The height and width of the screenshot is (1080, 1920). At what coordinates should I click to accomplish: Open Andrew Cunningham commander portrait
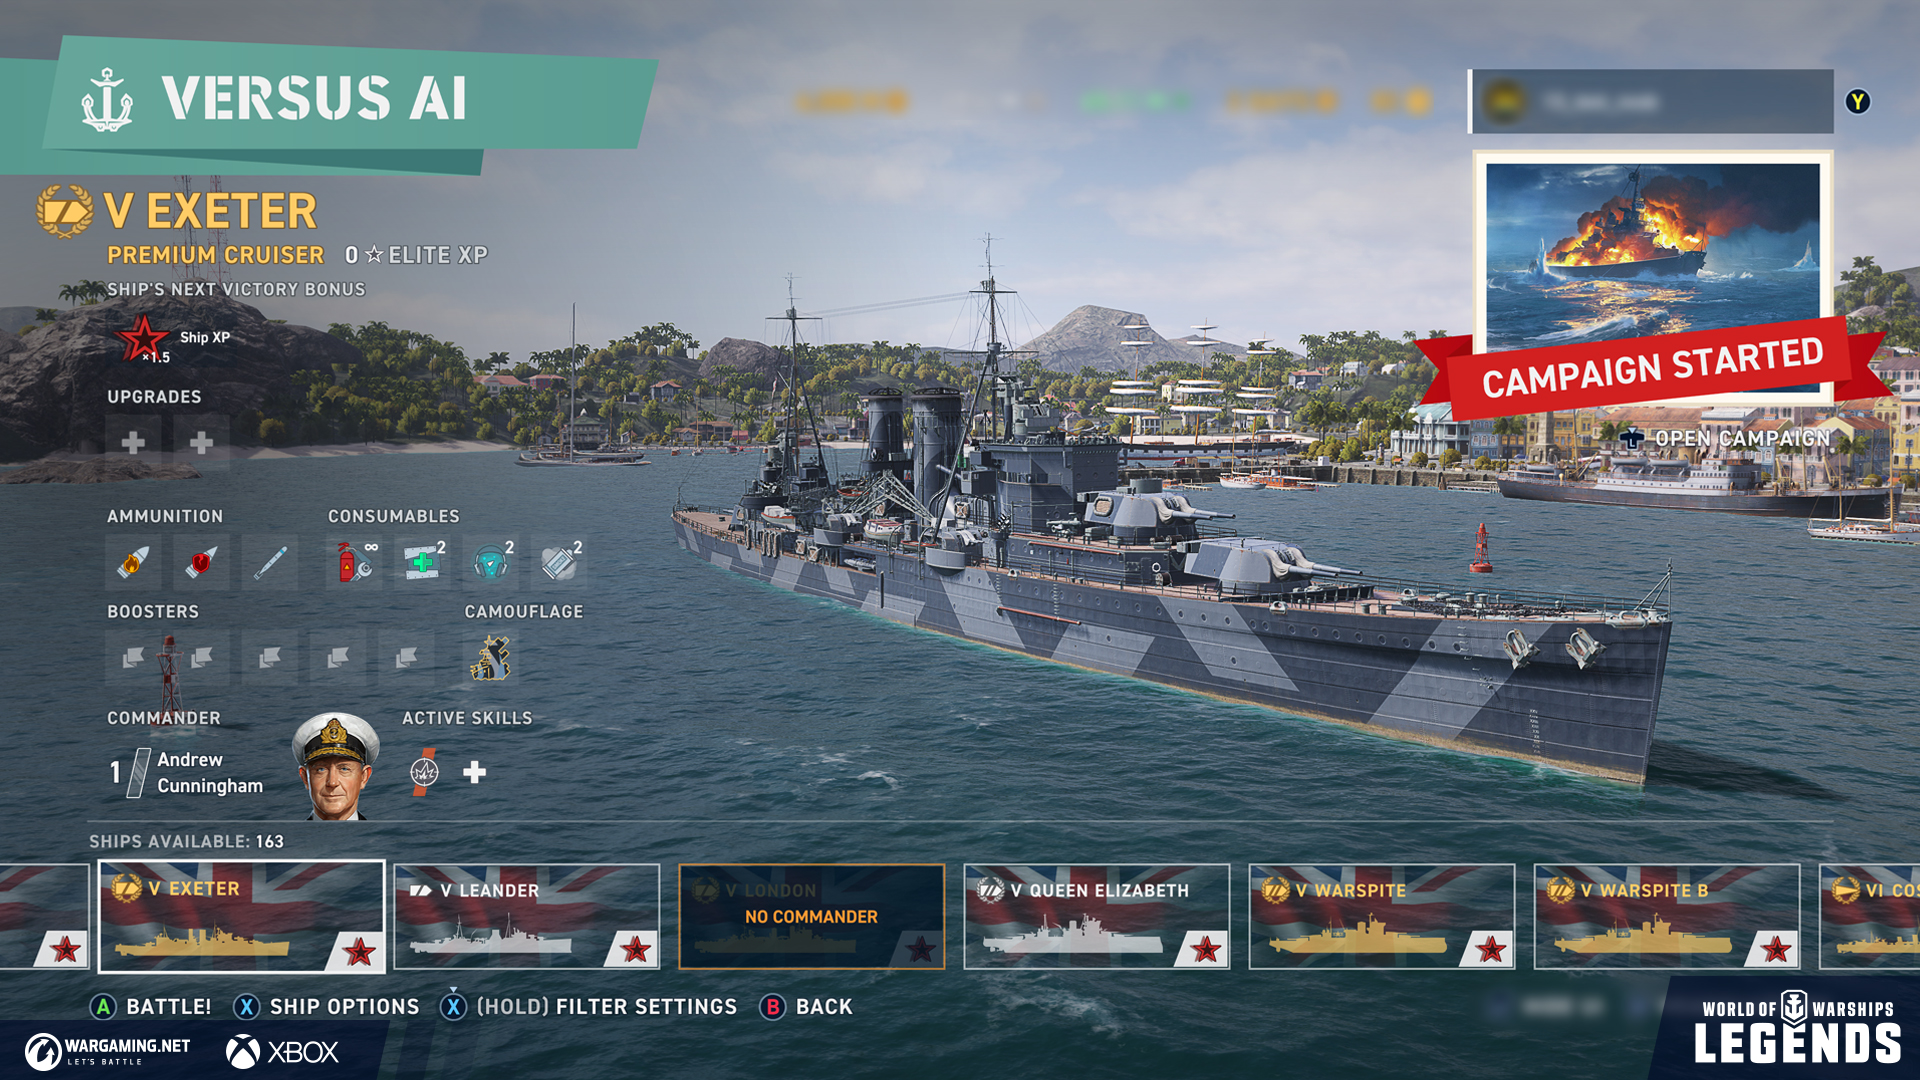(335, 766)
